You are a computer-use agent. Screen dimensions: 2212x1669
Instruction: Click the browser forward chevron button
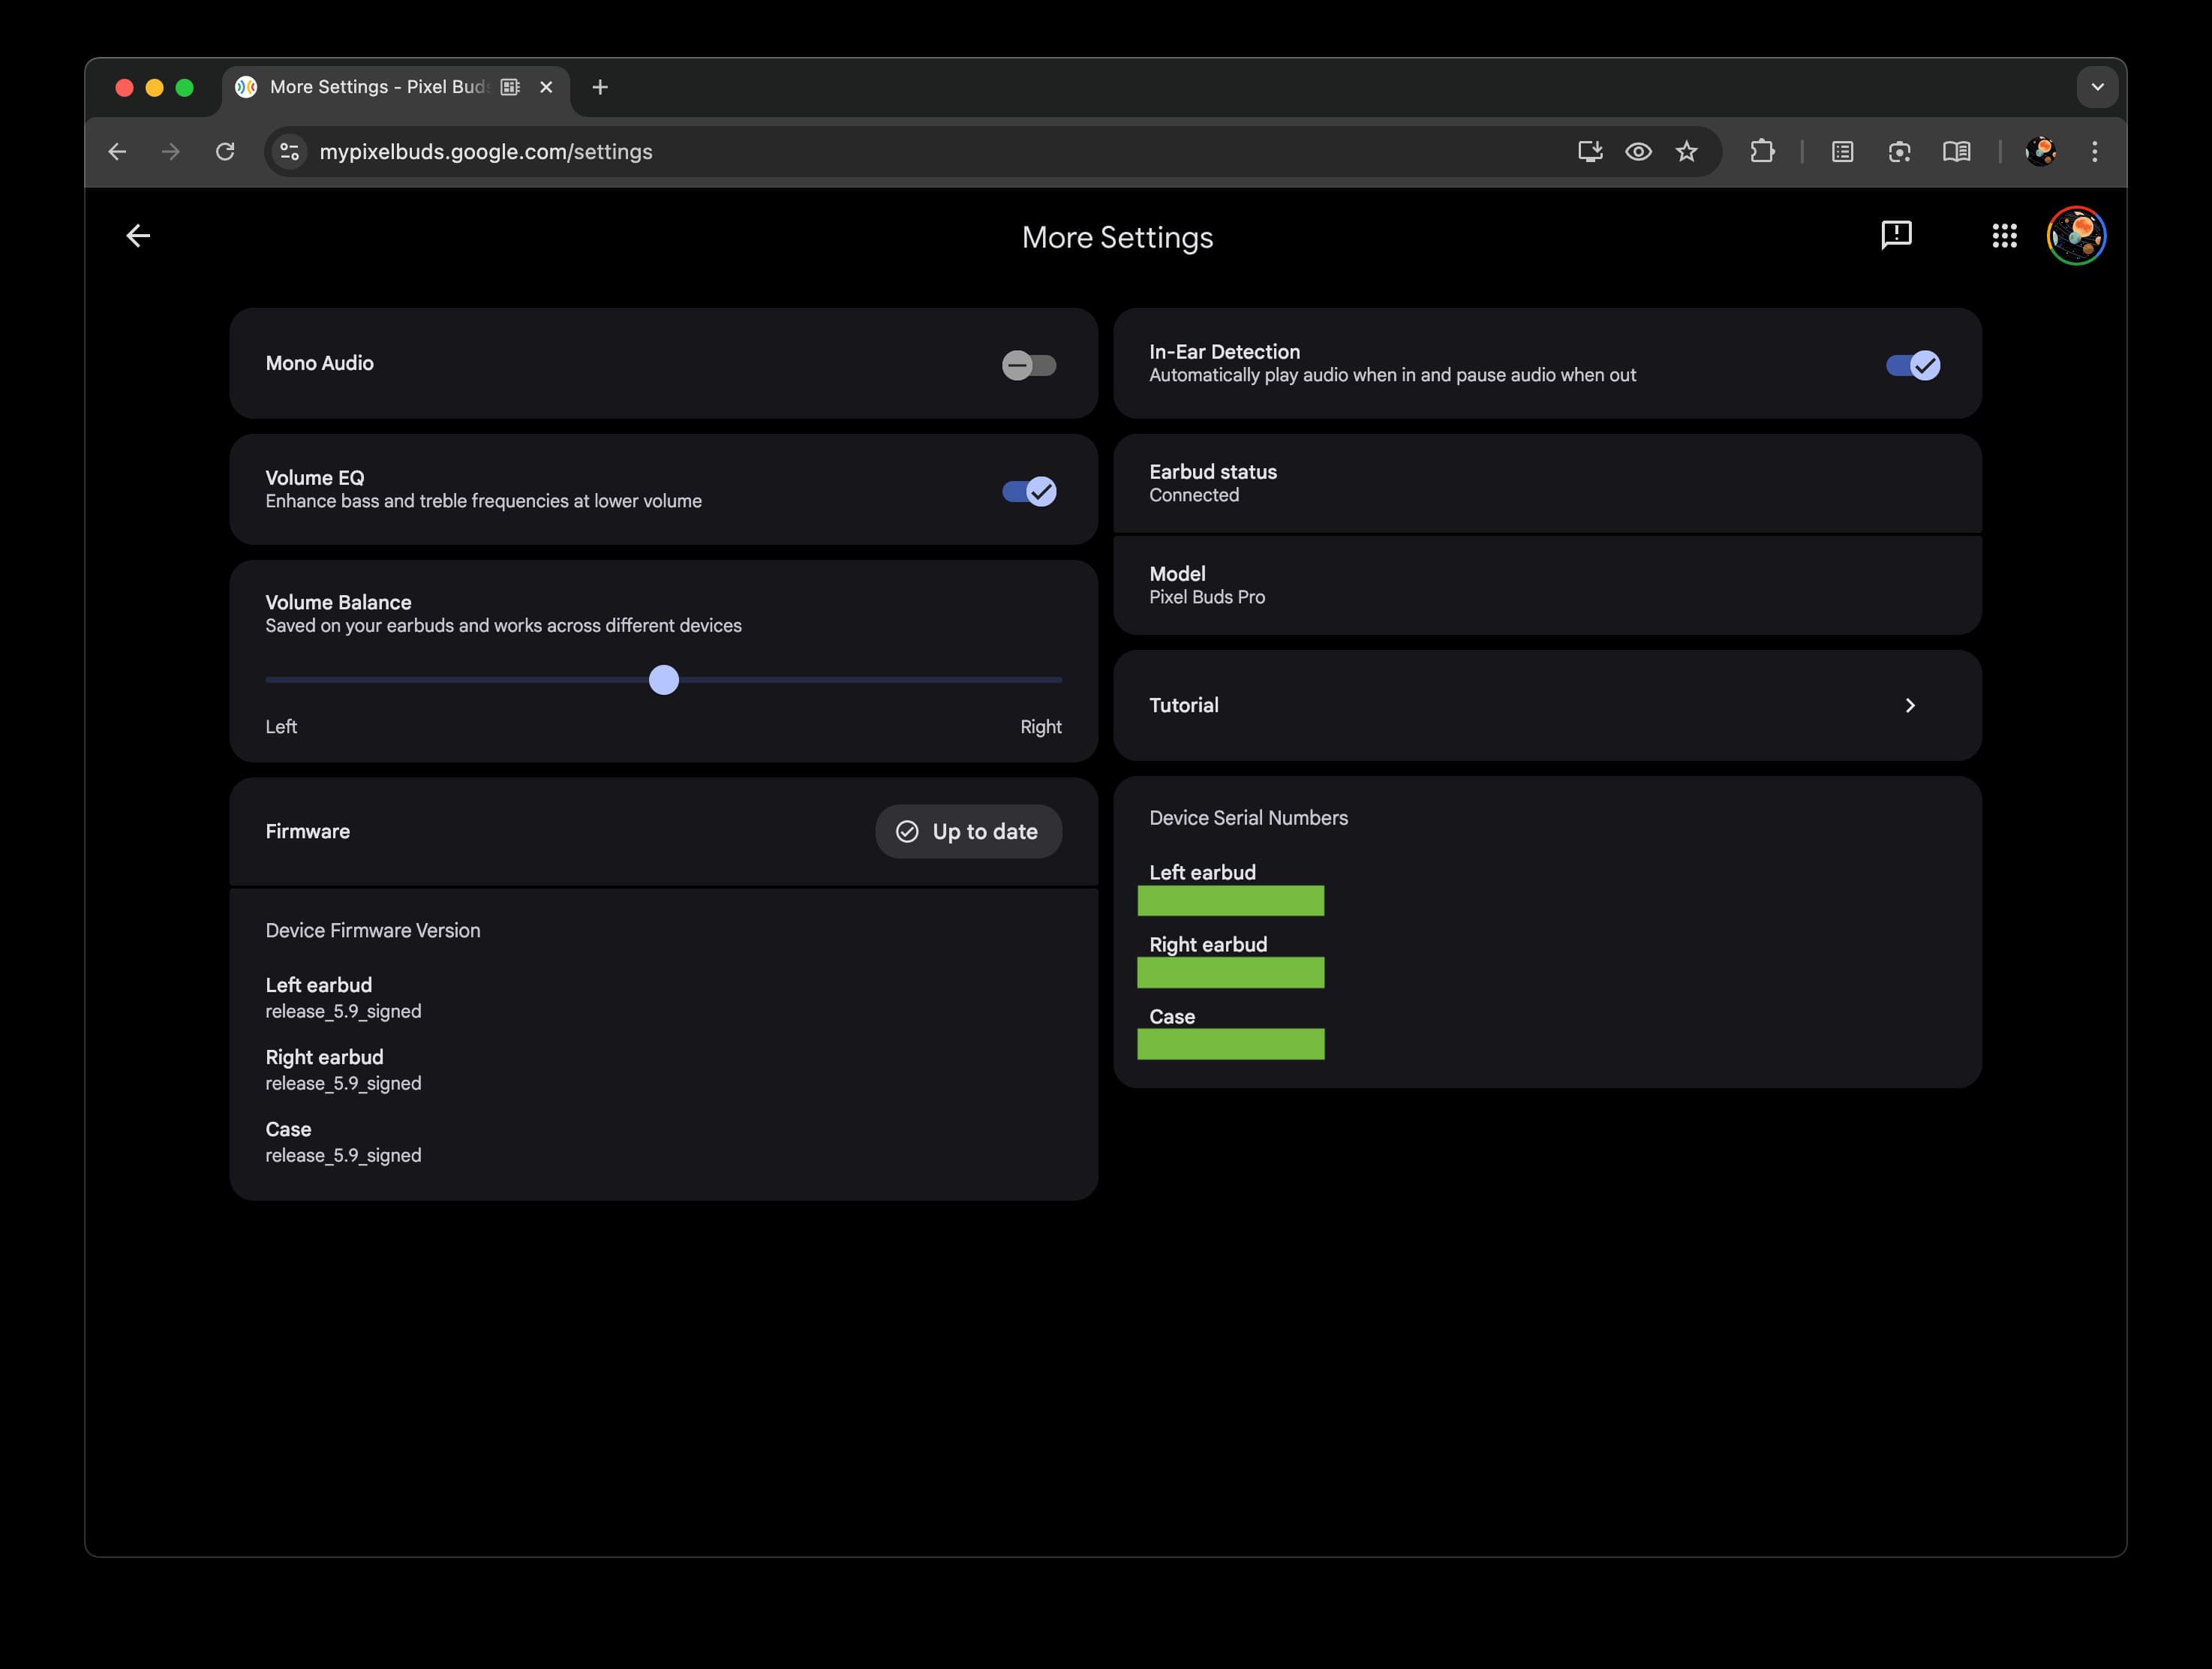point(170,151)
